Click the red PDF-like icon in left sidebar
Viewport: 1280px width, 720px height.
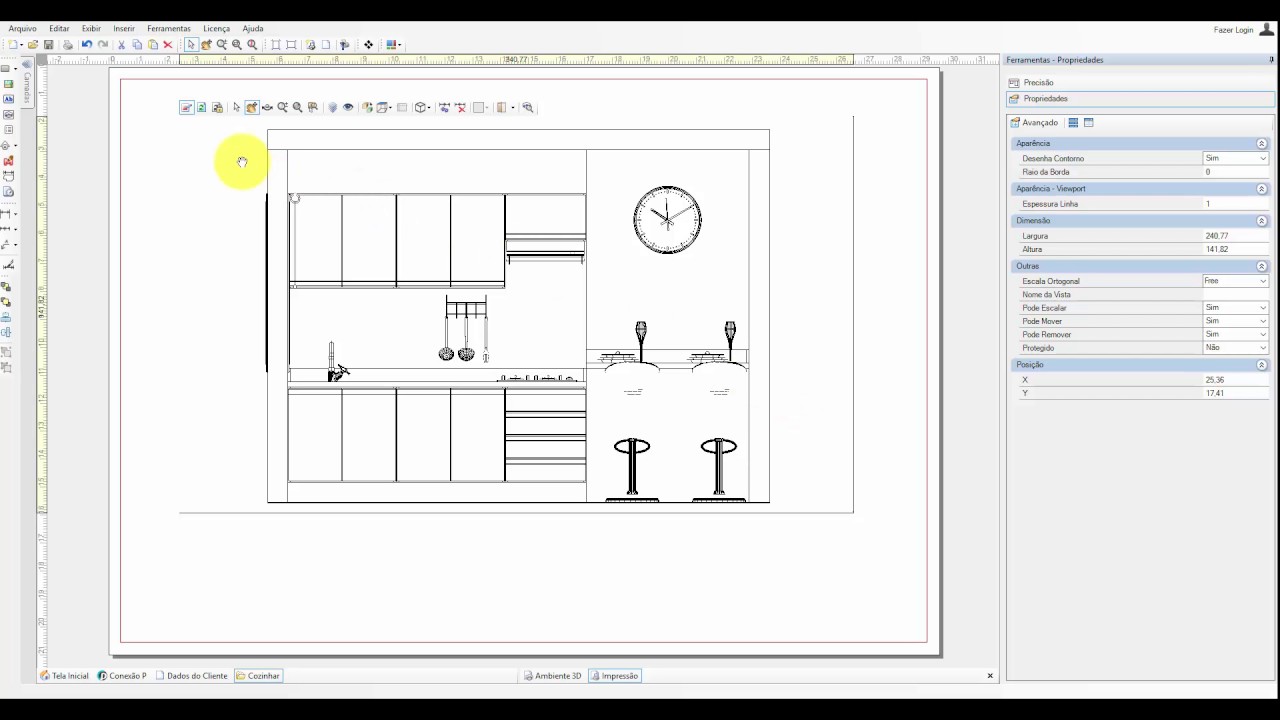[9, 161]
